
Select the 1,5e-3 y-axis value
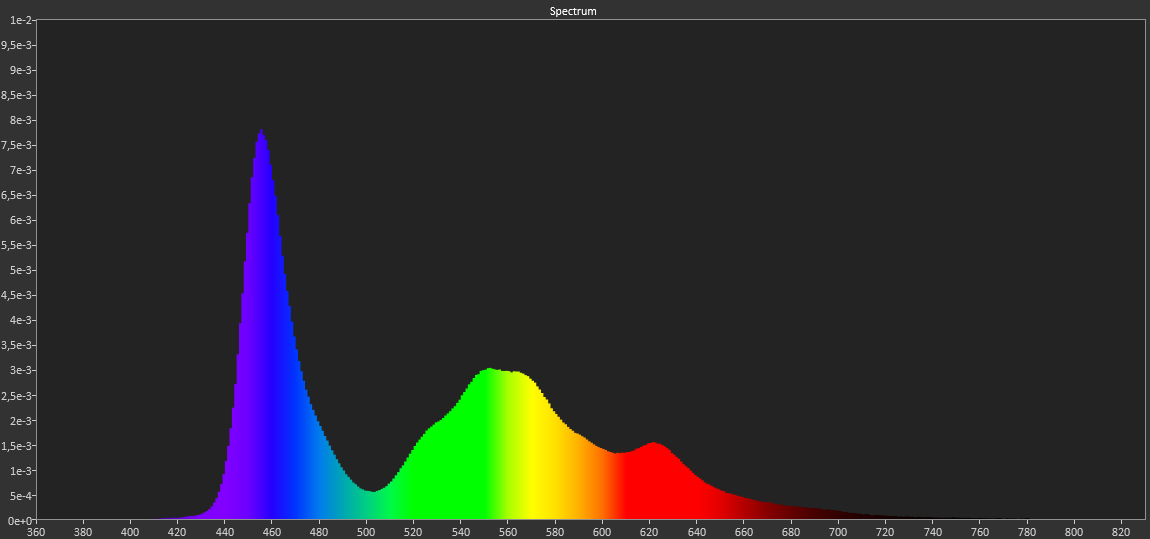point(15,445)
